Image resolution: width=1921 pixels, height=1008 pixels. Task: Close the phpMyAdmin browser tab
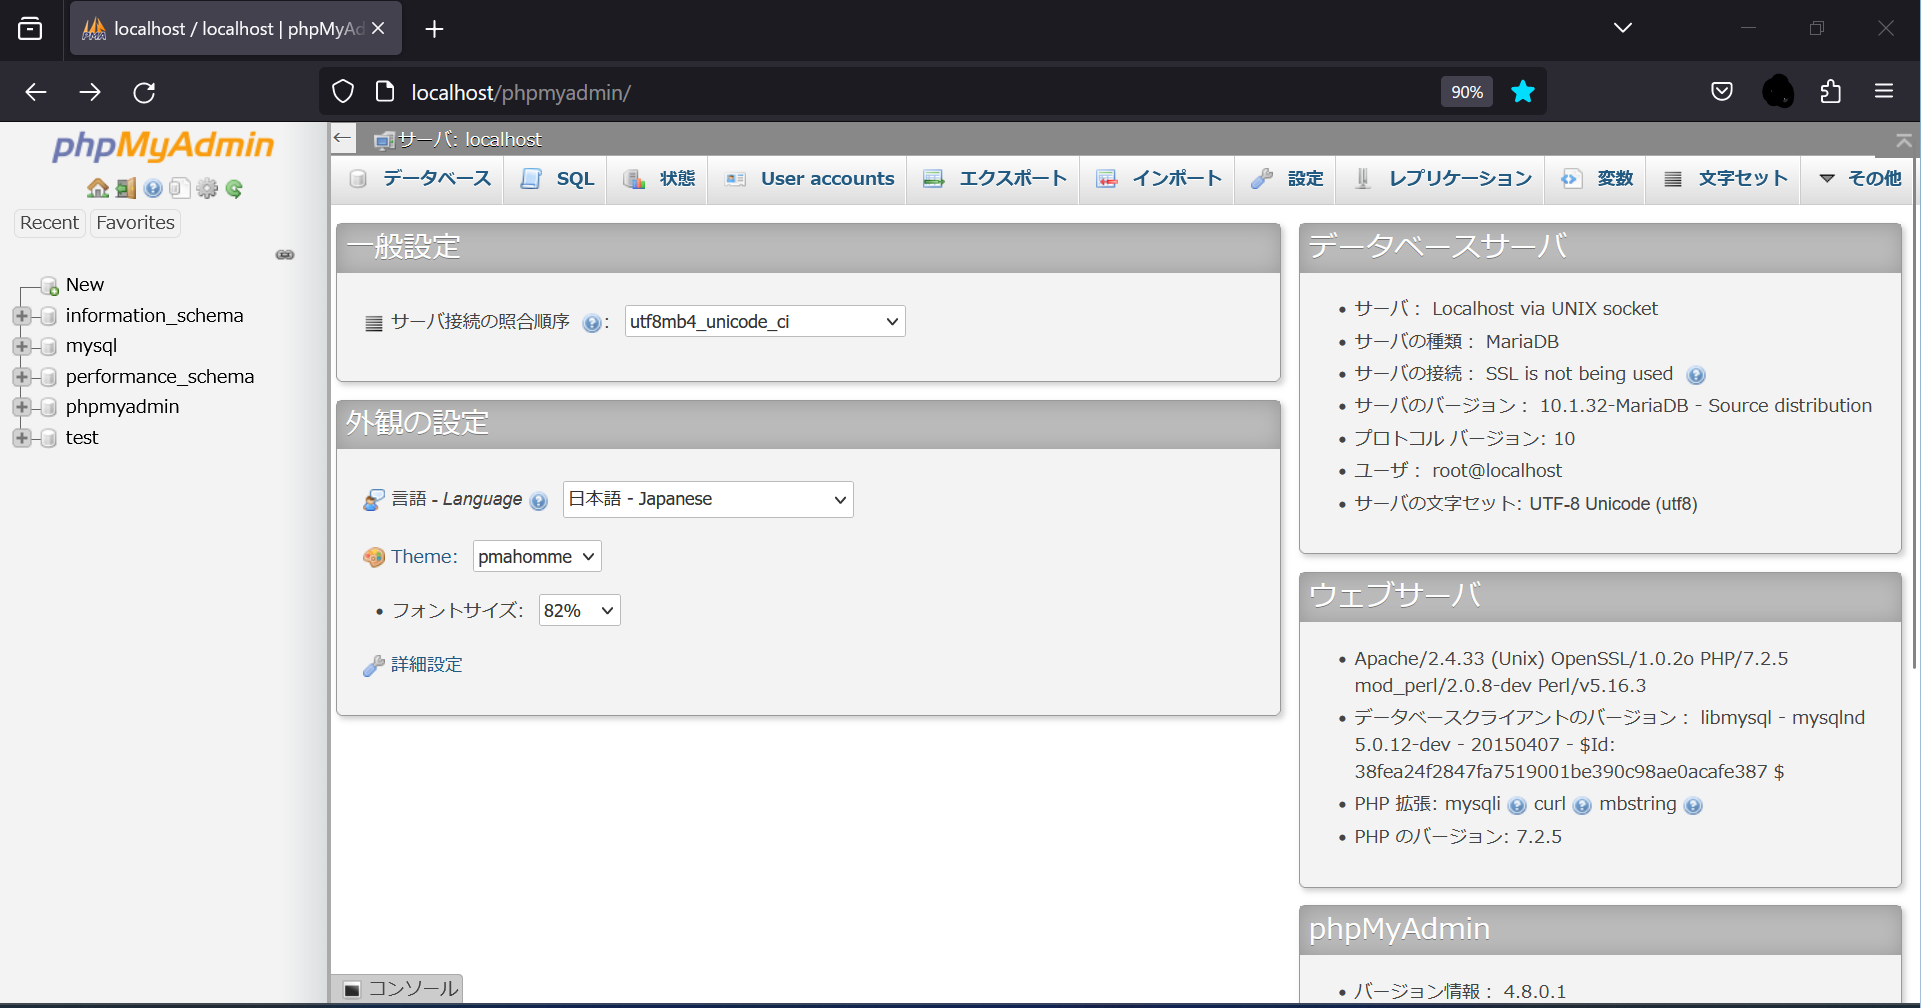(378, 28)
